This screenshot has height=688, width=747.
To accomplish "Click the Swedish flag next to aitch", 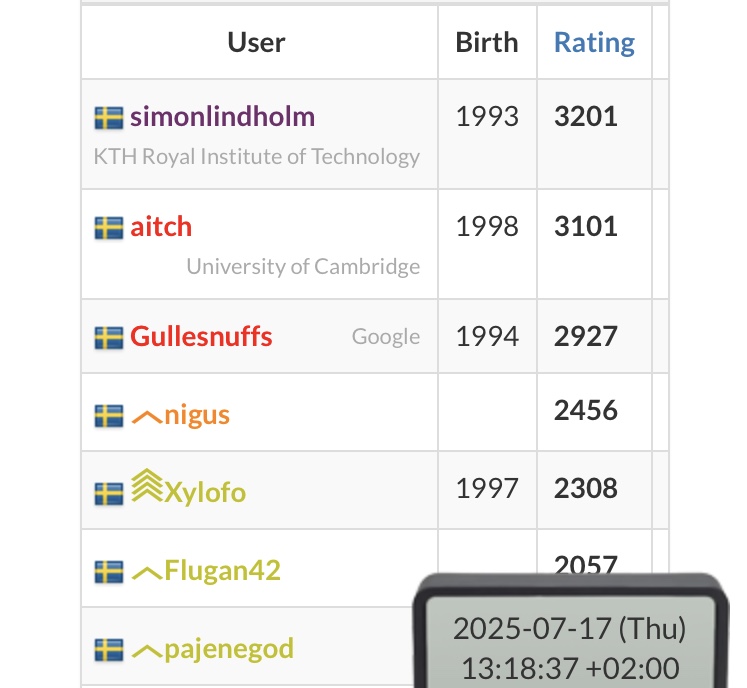I will [x=109, y=228].
